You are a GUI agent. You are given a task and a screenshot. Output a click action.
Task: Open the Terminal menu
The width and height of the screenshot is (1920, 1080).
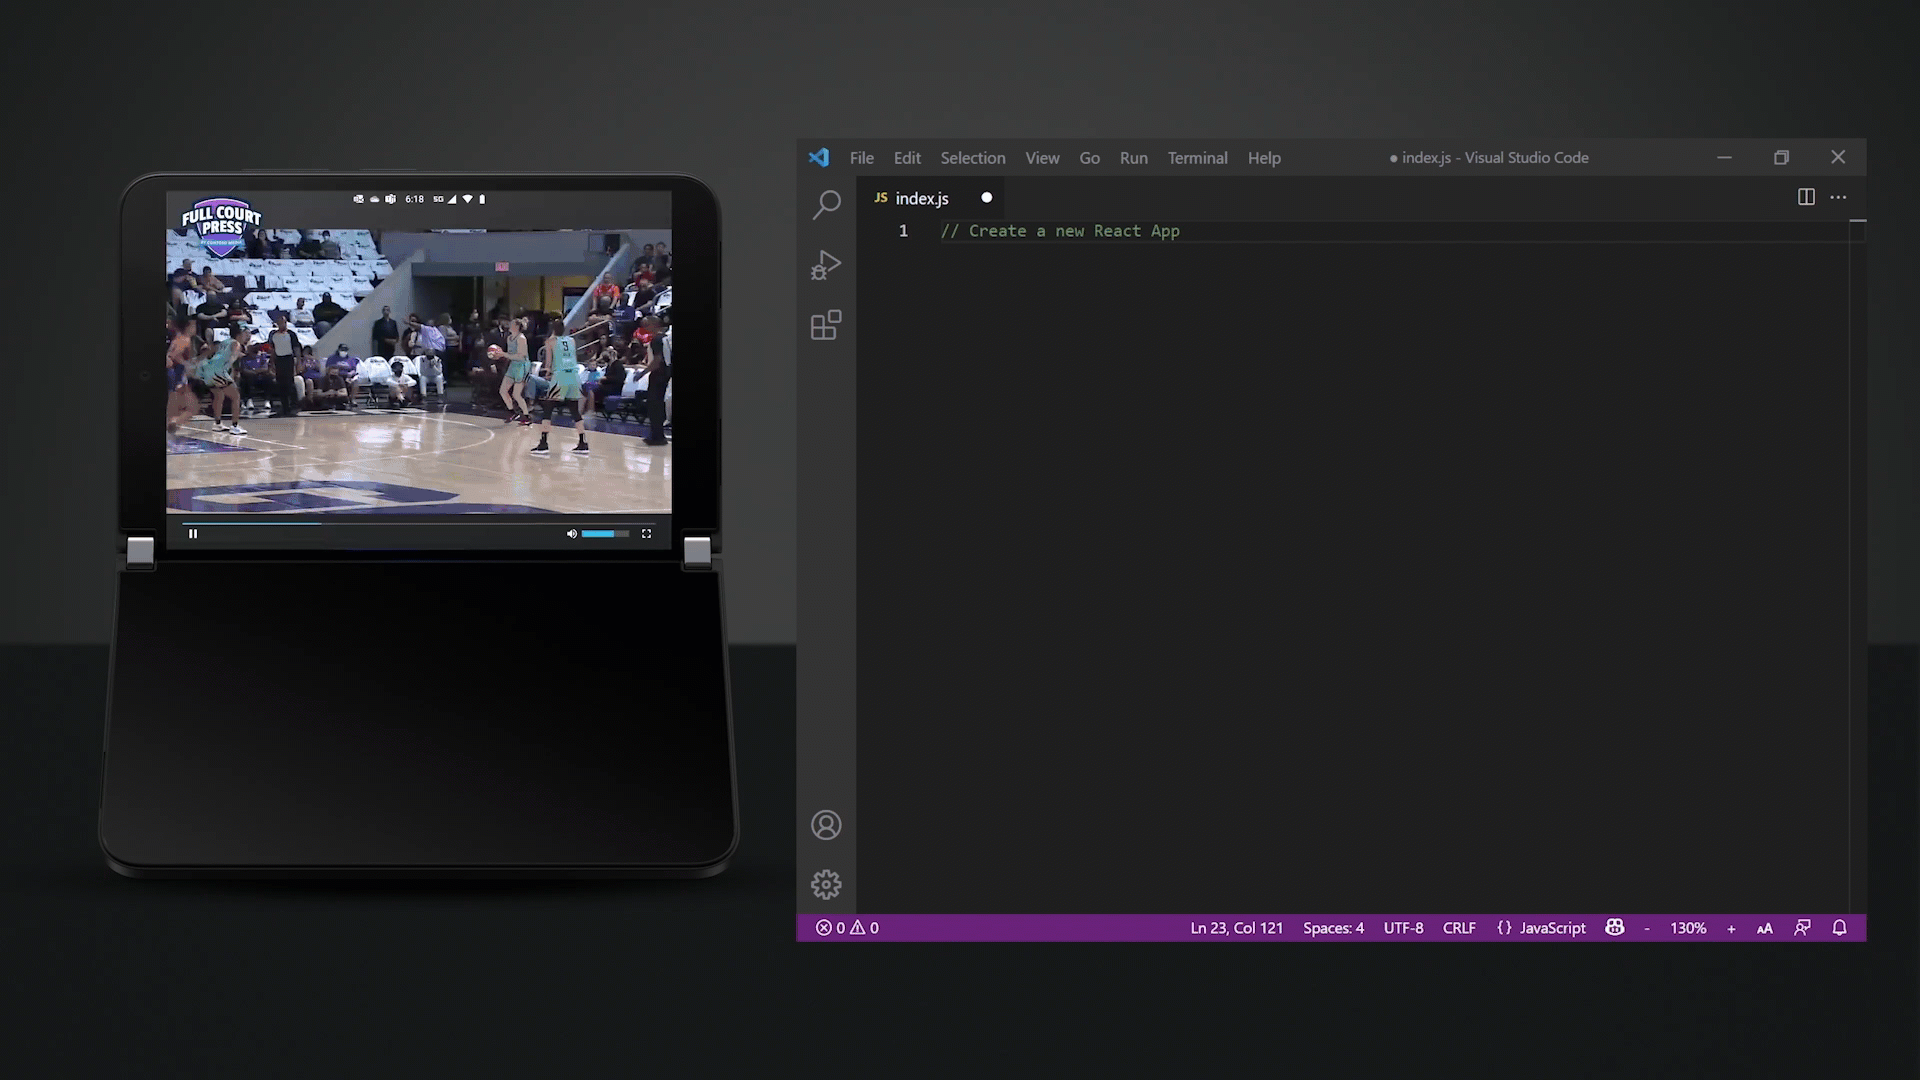tap(1197, 158)
